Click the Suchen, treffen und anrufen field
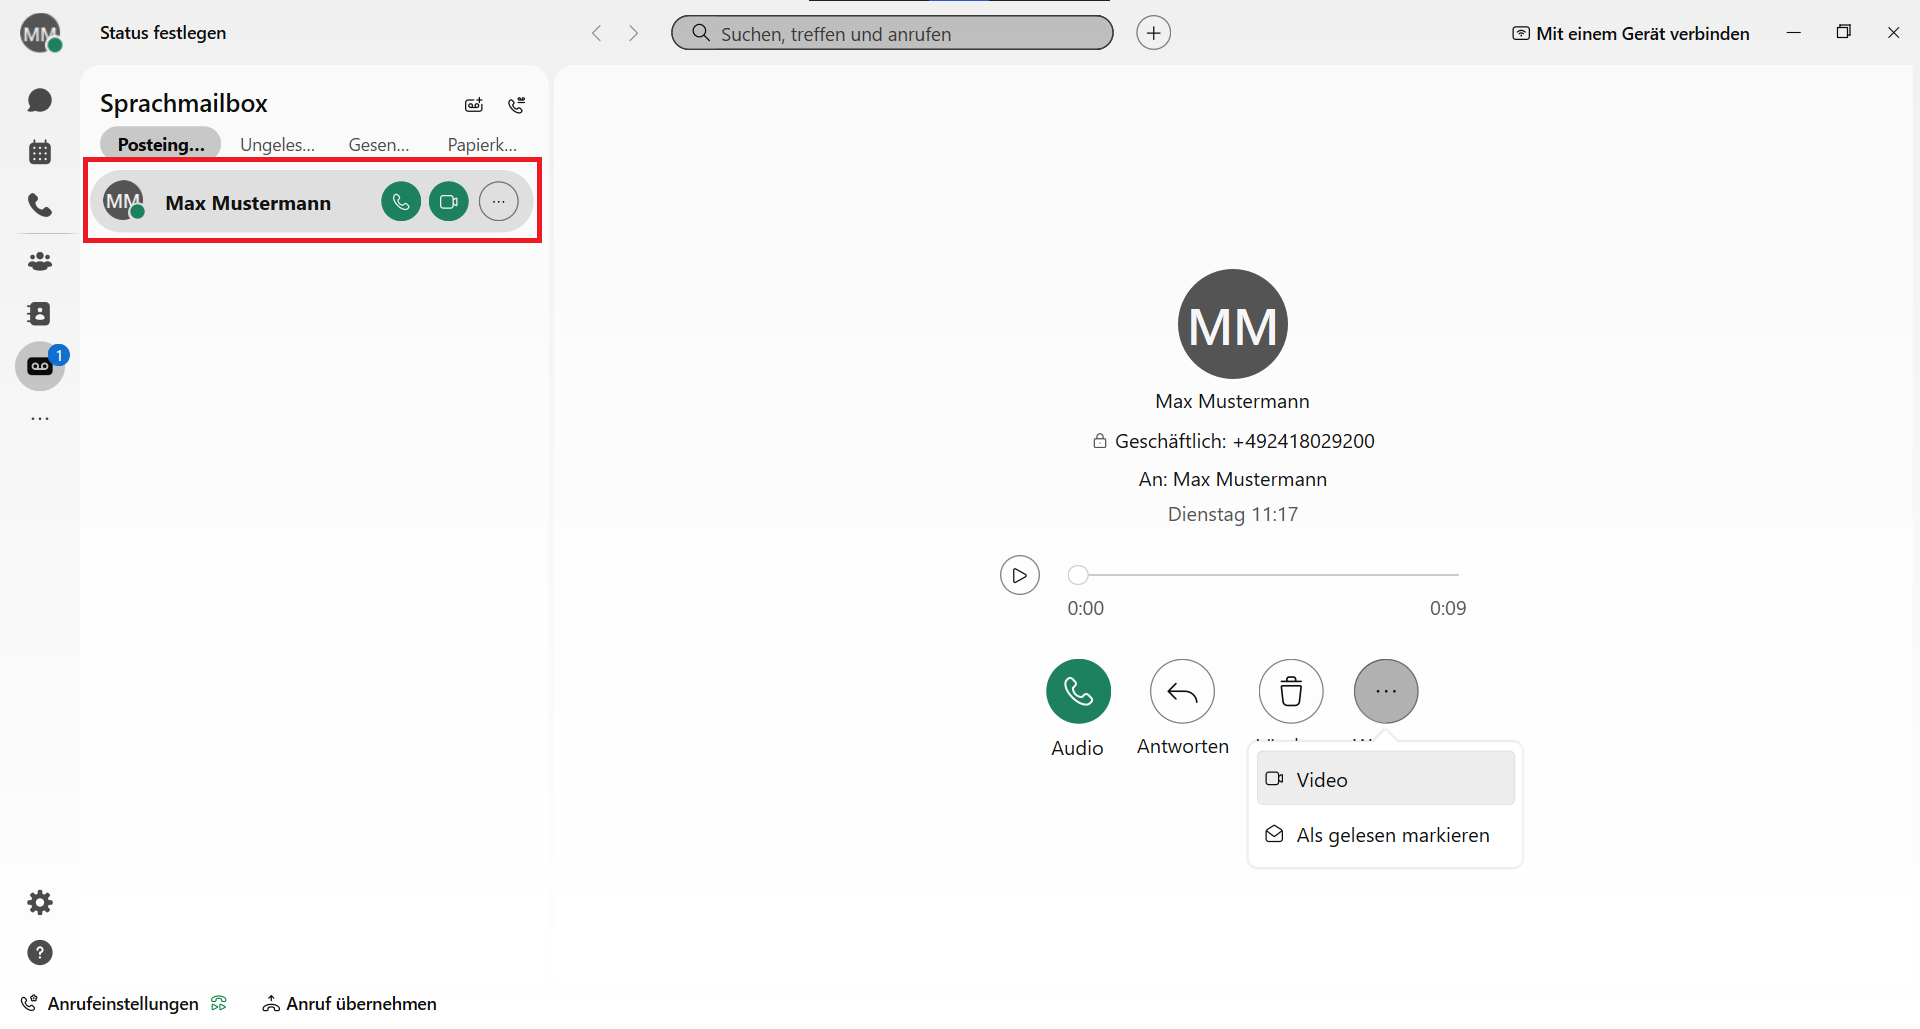Image resolution: width=1920 pixels, height=1029 pixels. [x=892, y=33]
